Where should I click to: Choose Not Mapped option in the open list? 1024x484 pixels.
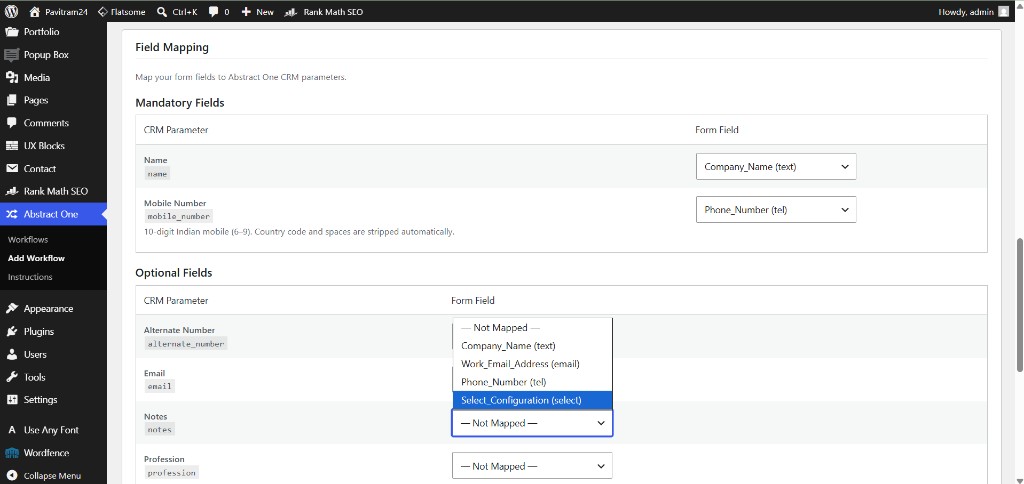point(532,328)
